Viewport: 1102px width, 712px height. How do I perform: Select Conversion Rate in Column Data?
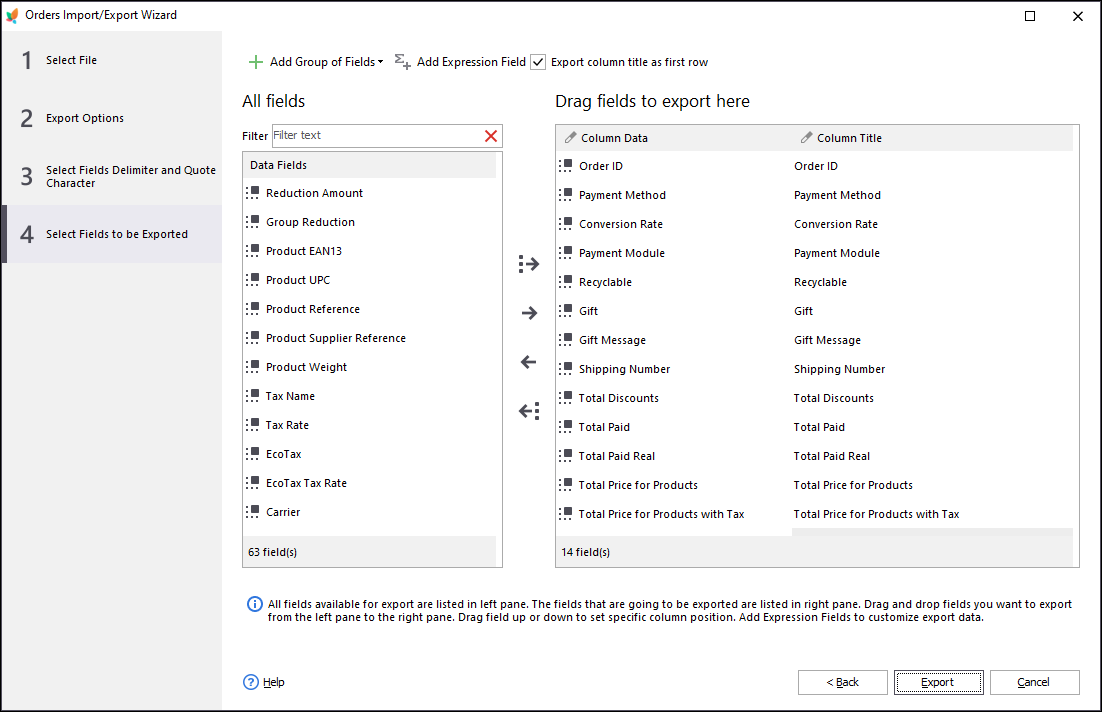tap(621, 224)
